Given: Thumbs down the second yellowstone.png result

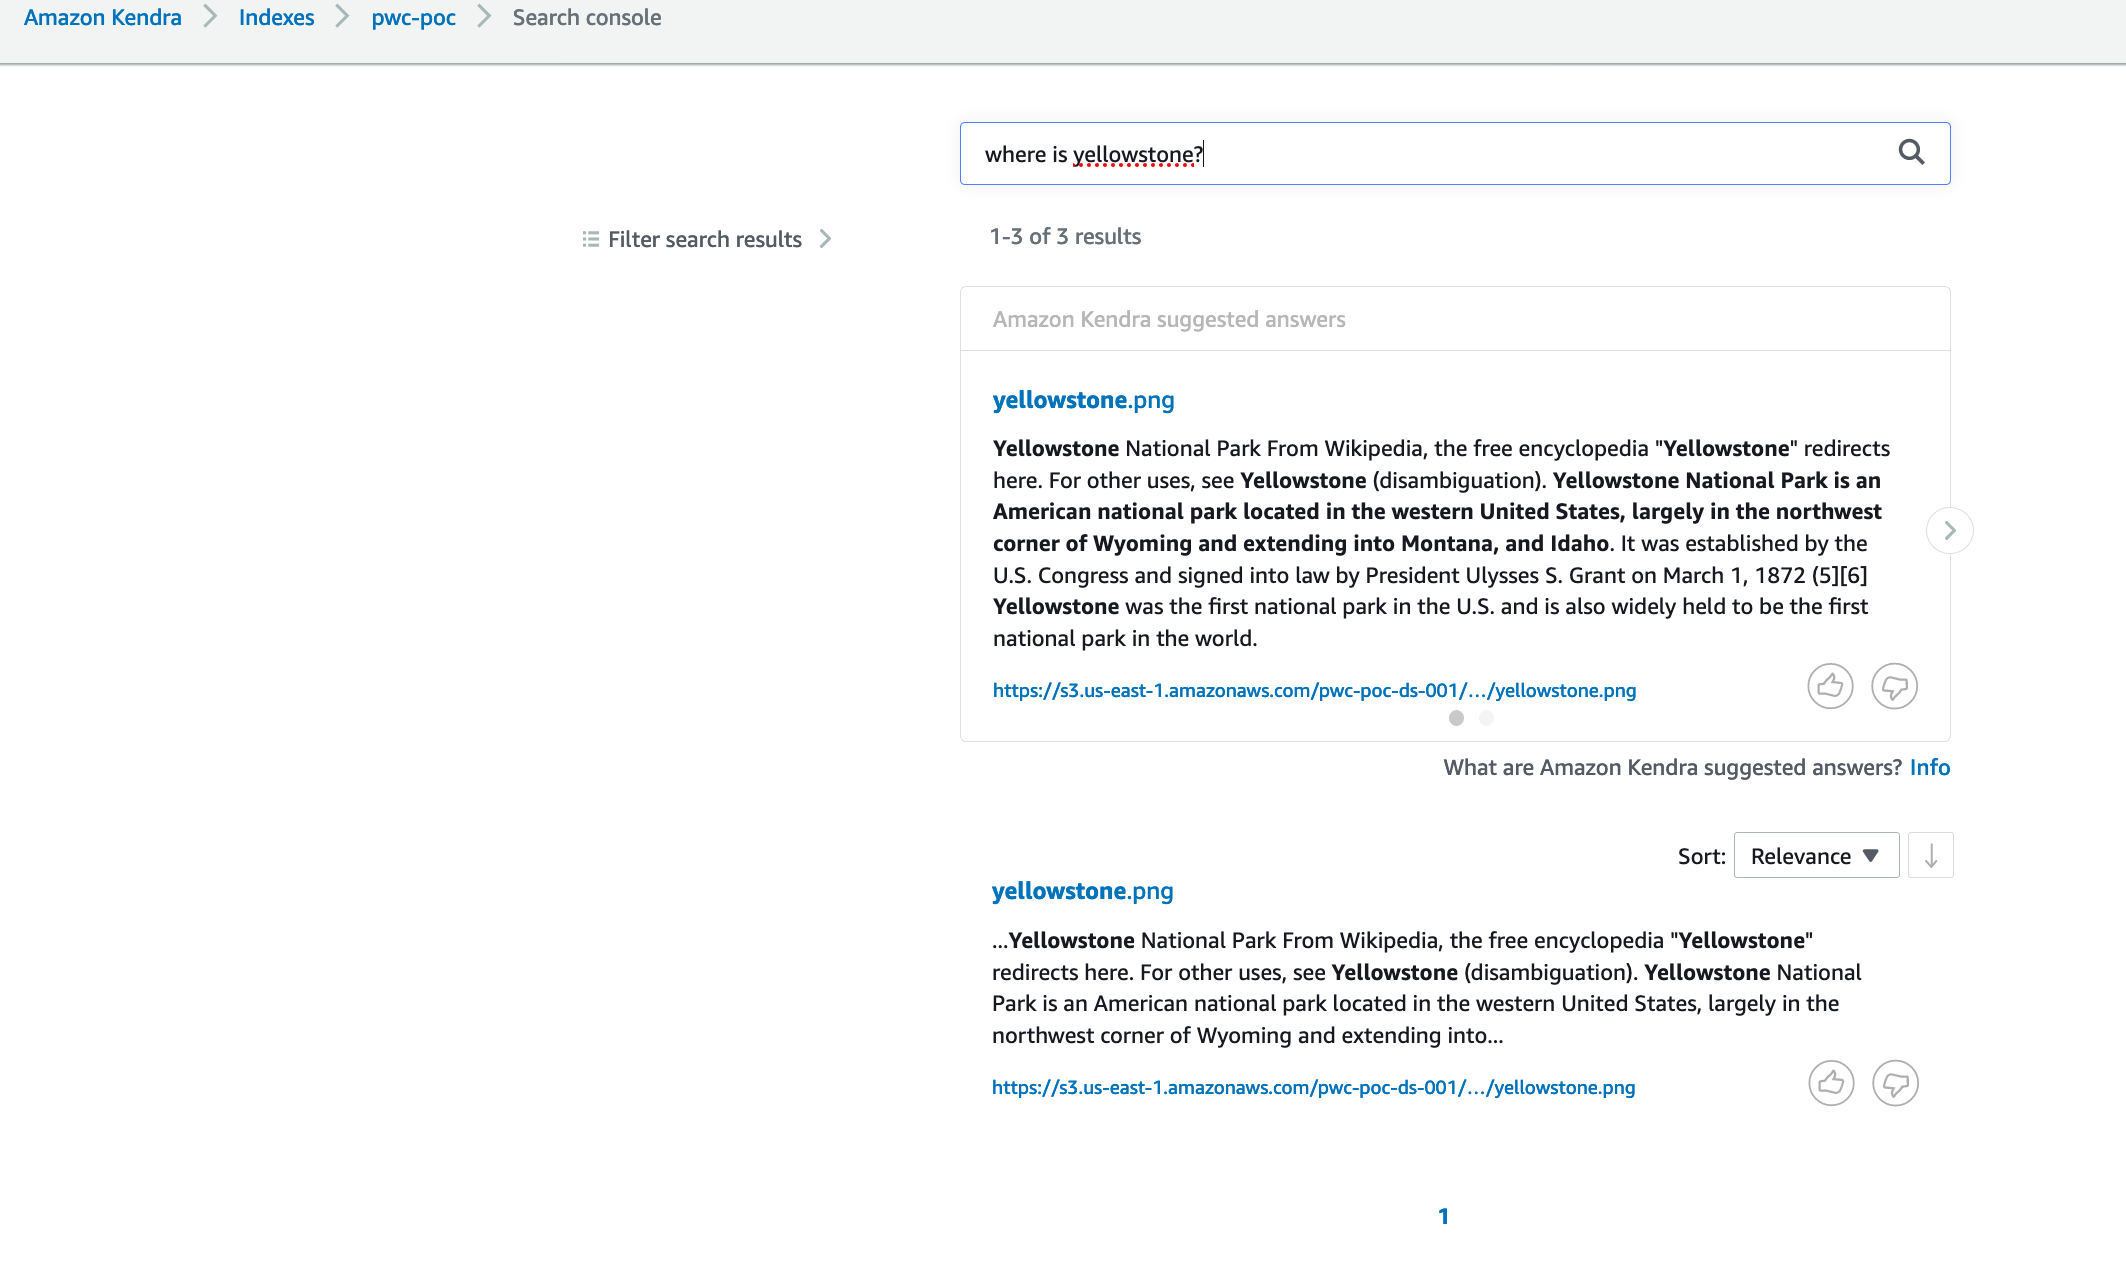Looking at the screenshot, I should point(1895,1083).
